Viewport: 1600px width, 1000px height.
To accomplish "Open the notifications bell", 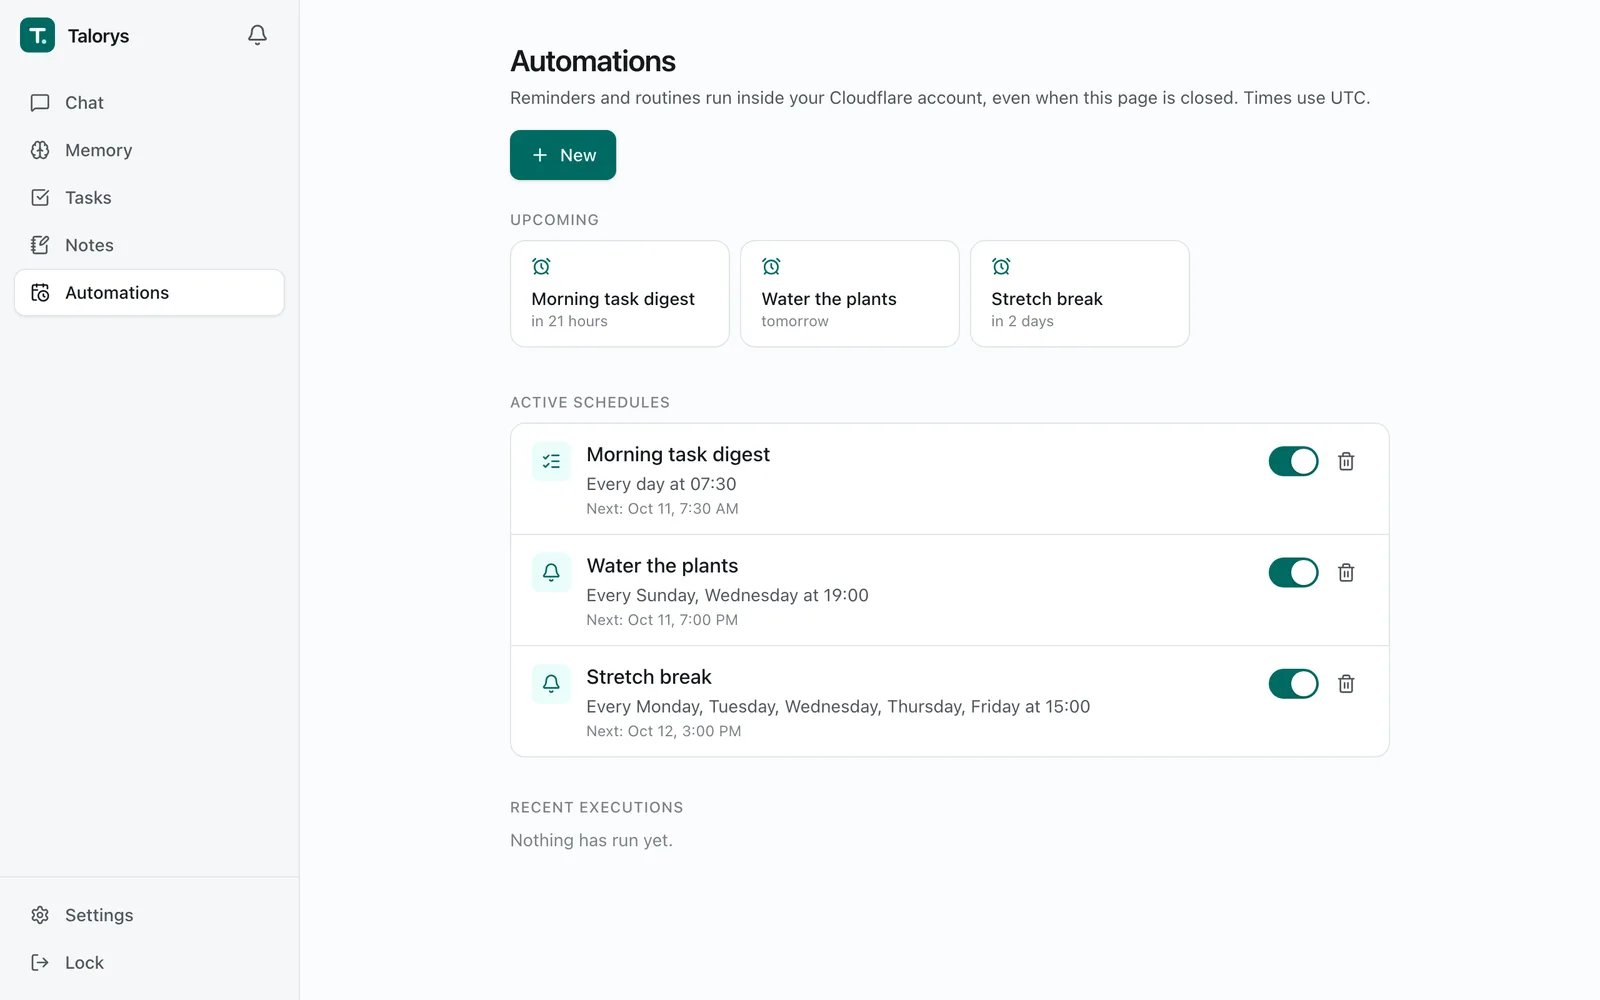I will point(257,35).
